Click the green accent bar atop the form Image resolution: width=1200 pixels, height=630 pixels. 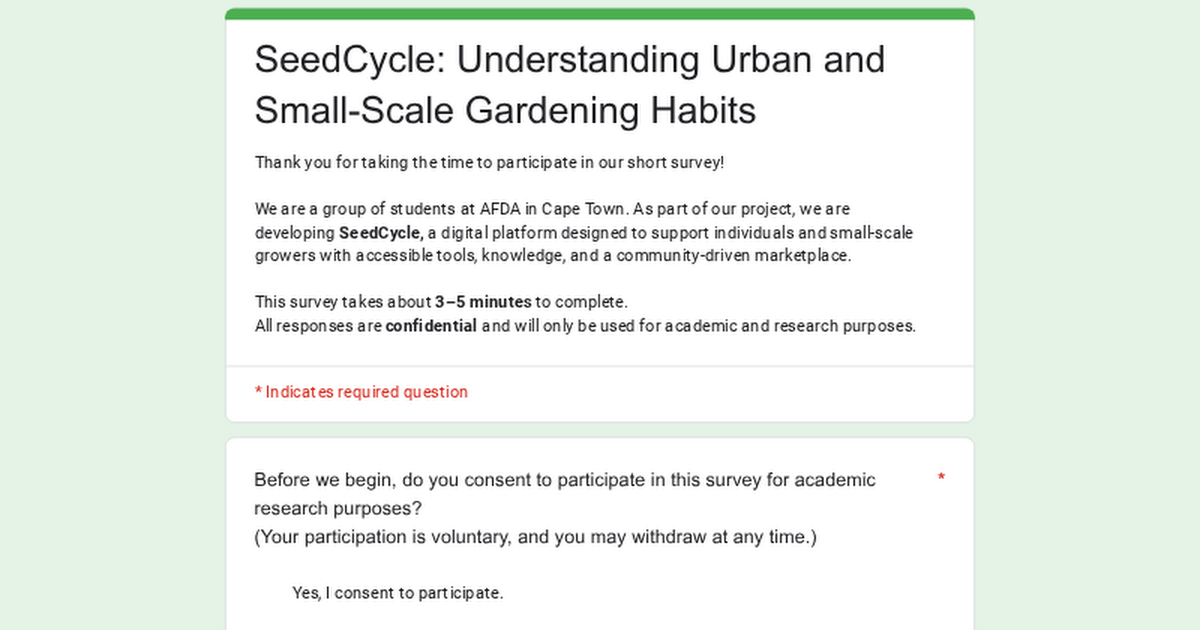point(600,14)
